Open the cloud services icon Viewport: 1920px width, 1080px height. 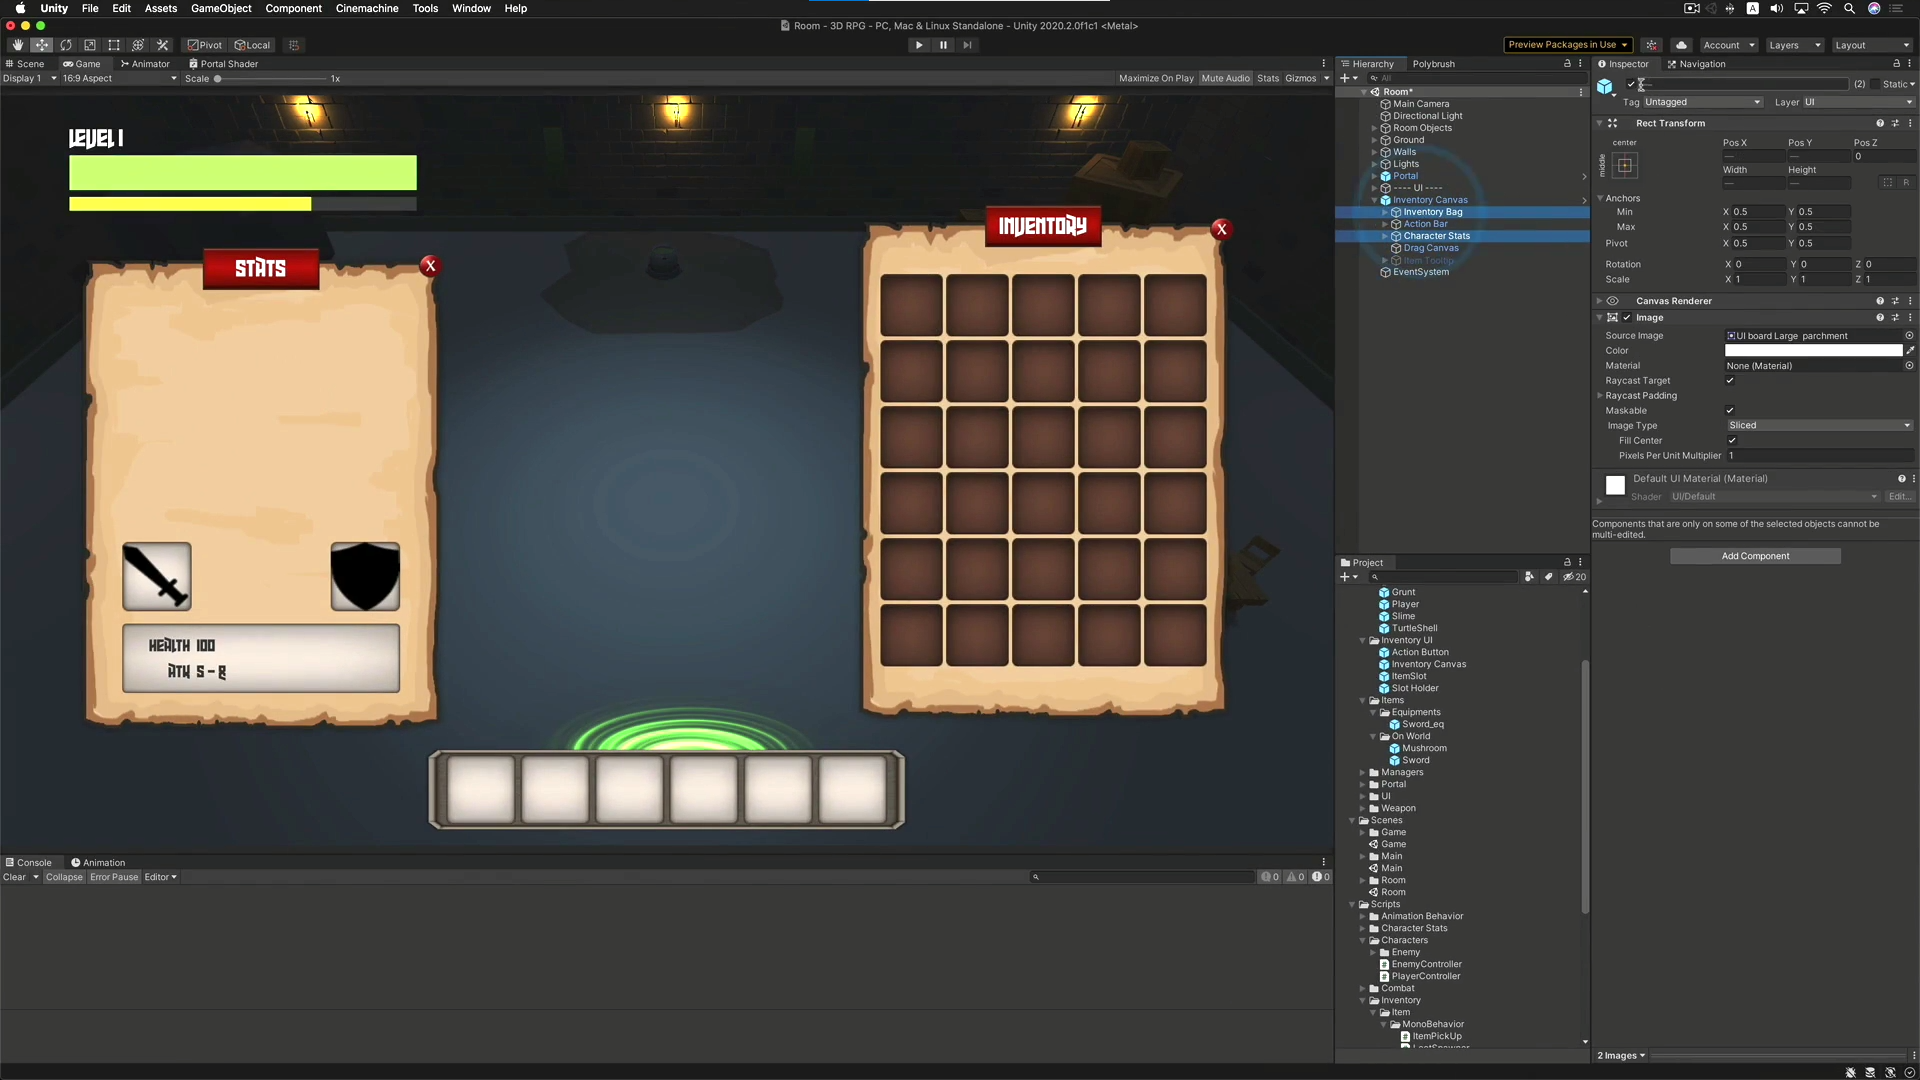[x=1682, y=45]
